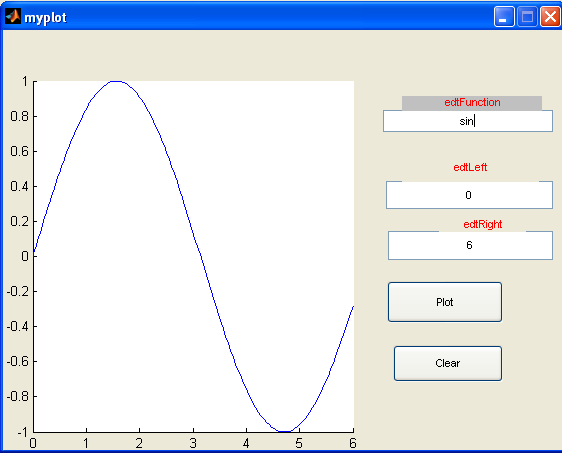Click the x-axis tick label 3
This screenshot has height=453, width=562.
(x=193, y=443)
